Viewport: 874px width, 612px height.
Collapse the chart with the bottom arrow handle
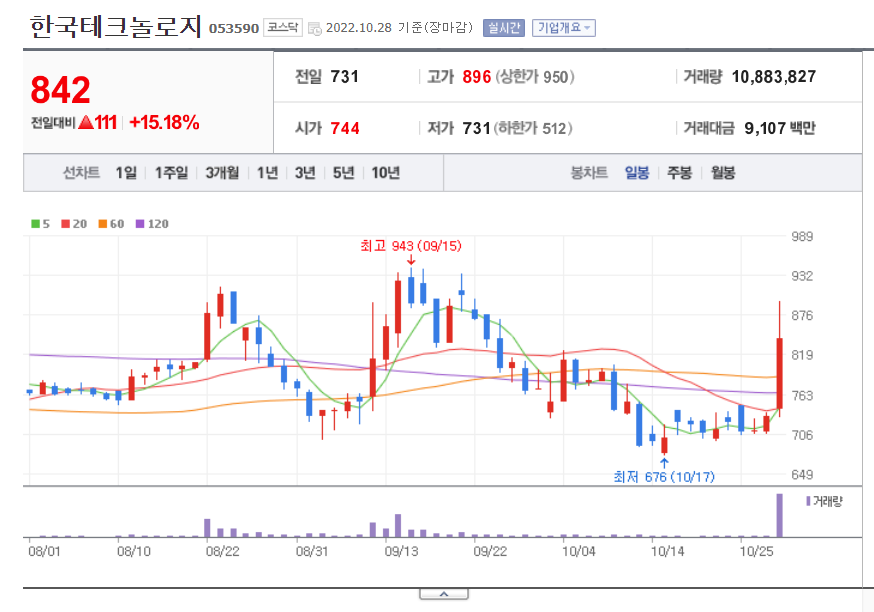coord(444,595)
